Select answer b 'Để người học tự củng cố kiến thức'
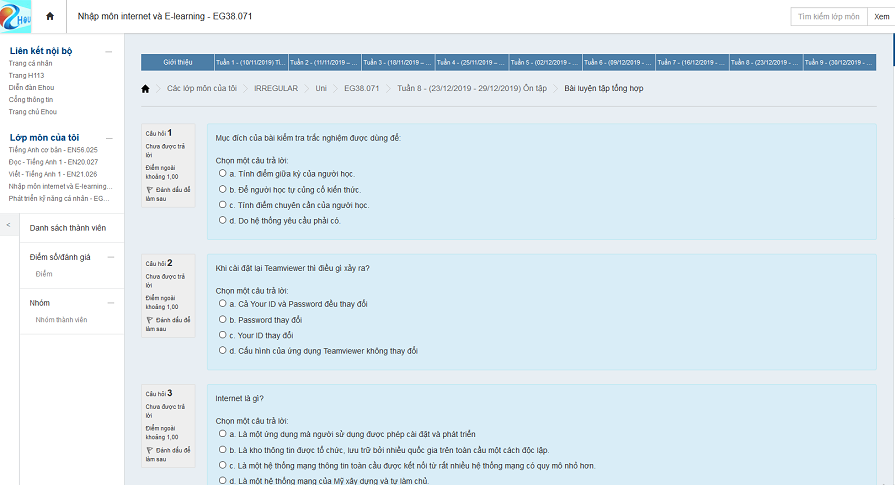This screenshot has width=895, height=485. [x=222, y=189]
